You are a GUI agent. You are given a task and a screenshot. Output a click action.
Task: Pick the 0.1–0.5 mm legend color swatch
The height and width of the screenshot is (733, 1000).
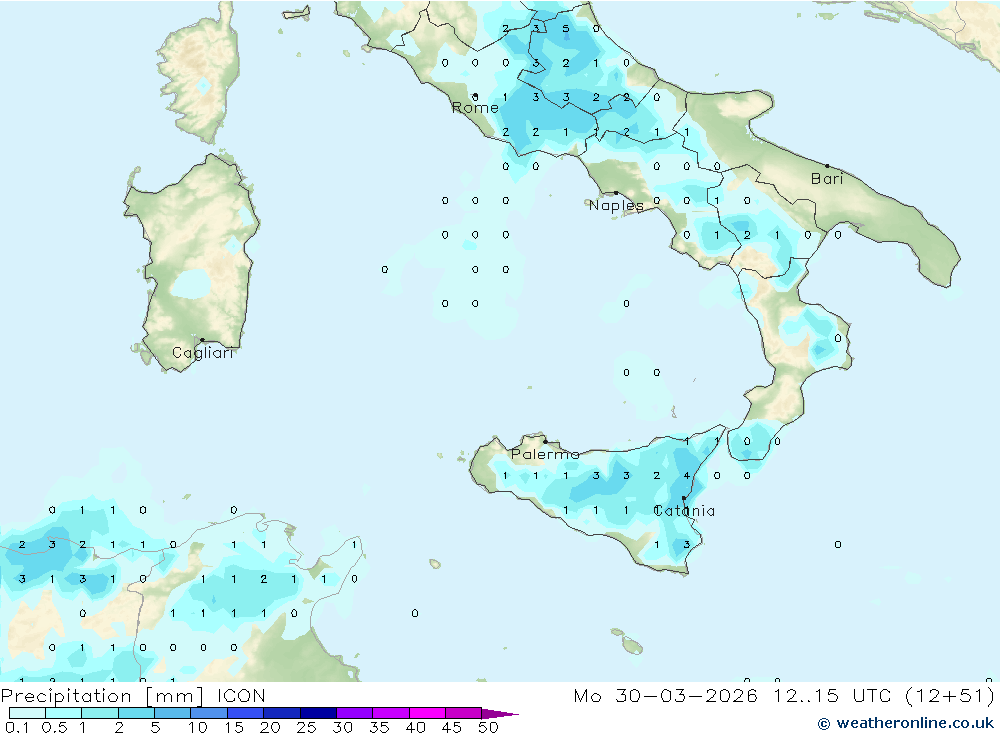pos(27,713)
